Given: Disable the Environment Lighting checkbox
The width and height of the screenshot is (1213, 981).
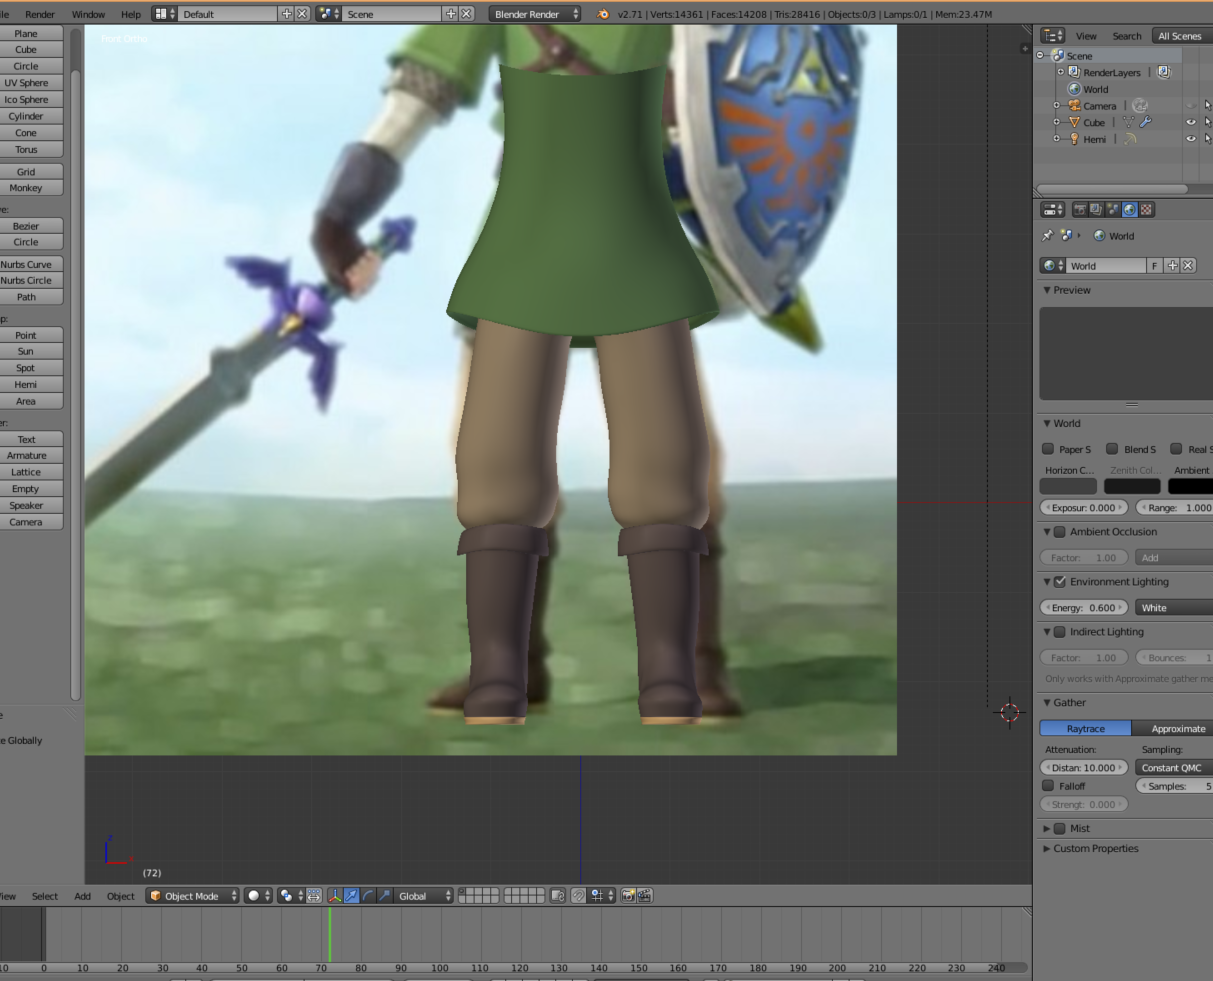Looking at the screenshot, I should (x=1060, y=582).
